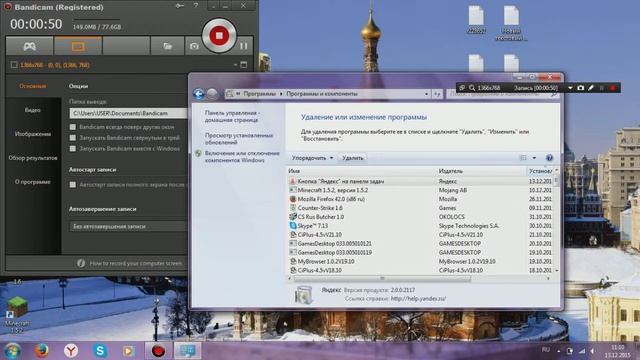Activate the pencil drawing tool on overlay bar
The image size is (640, 360).
point(591,88)
